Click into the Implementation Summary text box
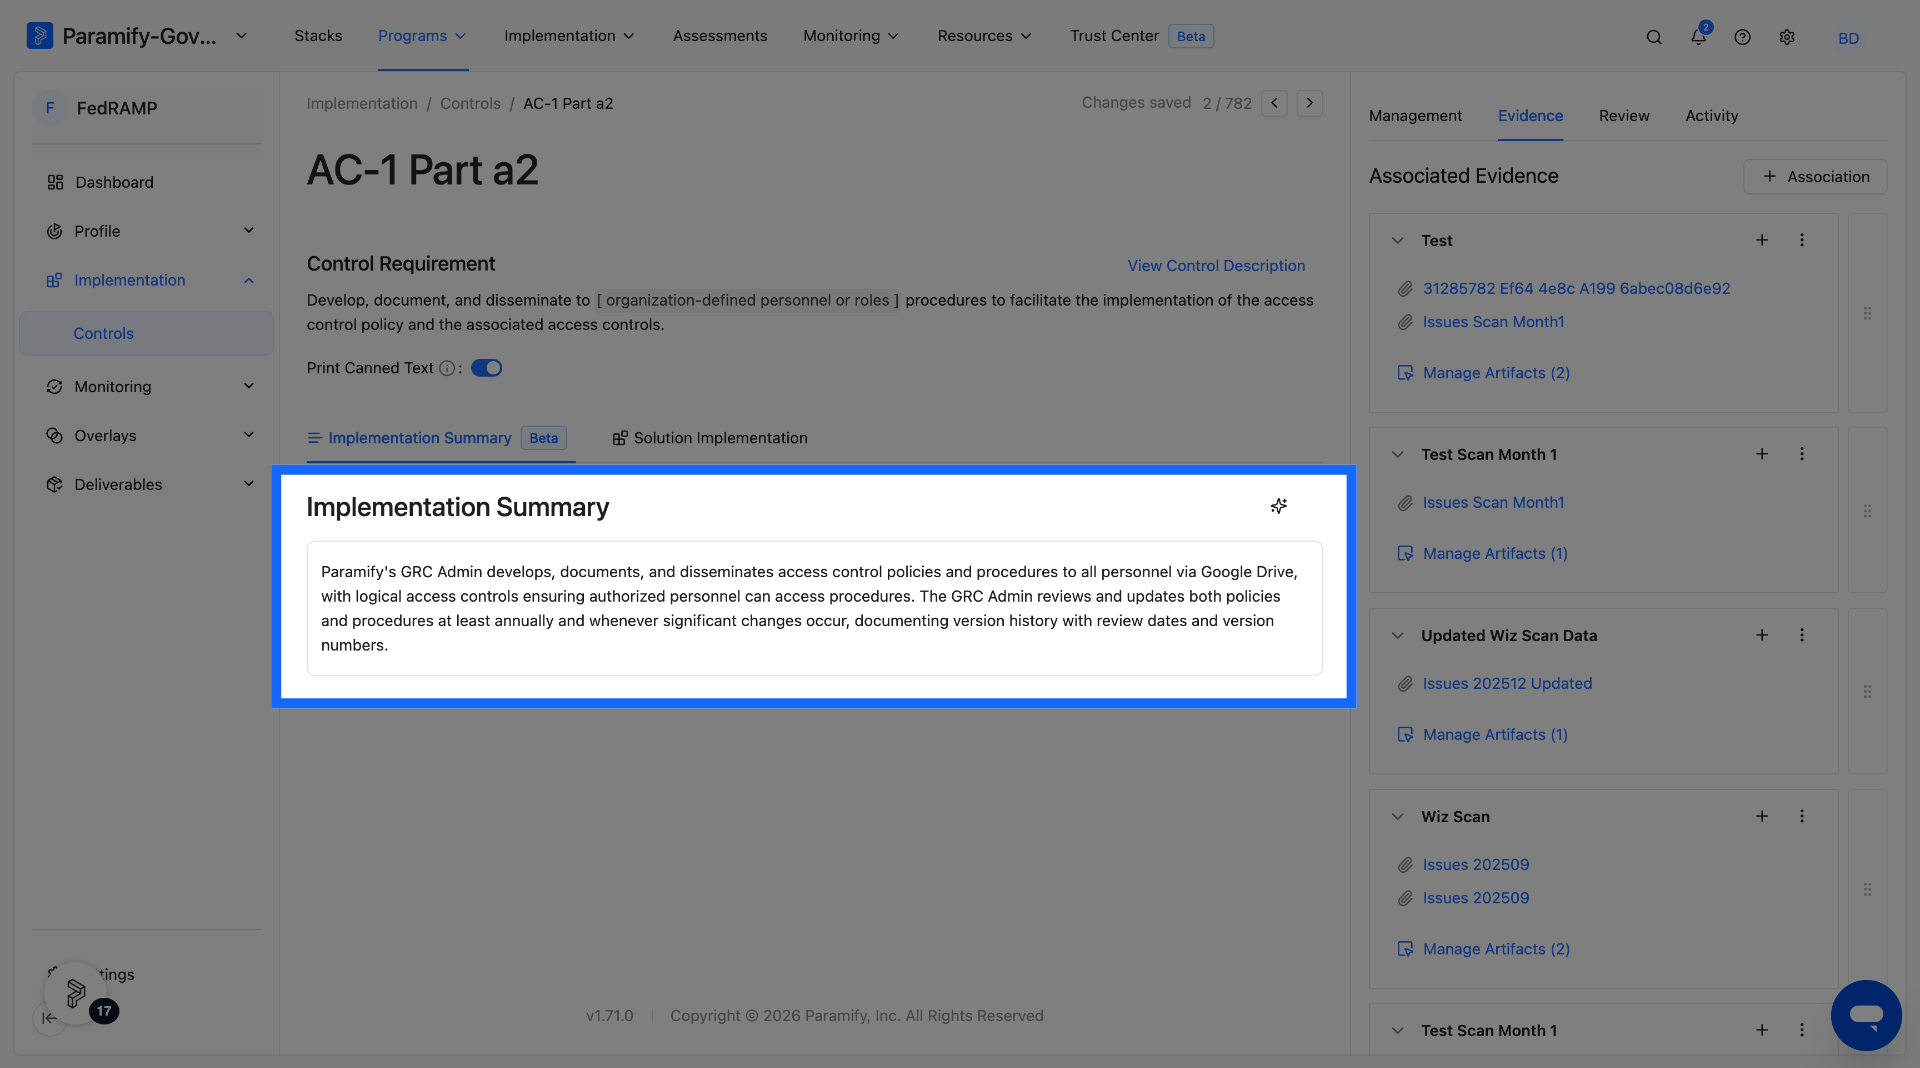Screen dimensions: 1920x1068 pyautogui.click(x=814, y=608)
